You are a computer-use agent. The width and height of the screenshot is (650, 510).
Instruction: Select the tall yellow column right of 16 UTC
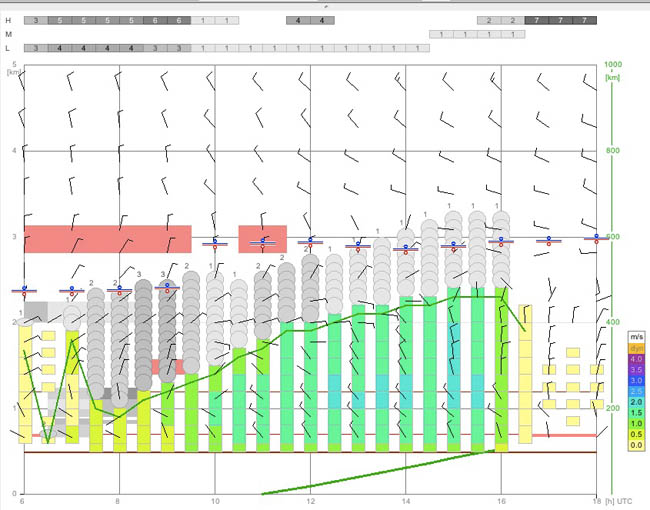[525, 373]
